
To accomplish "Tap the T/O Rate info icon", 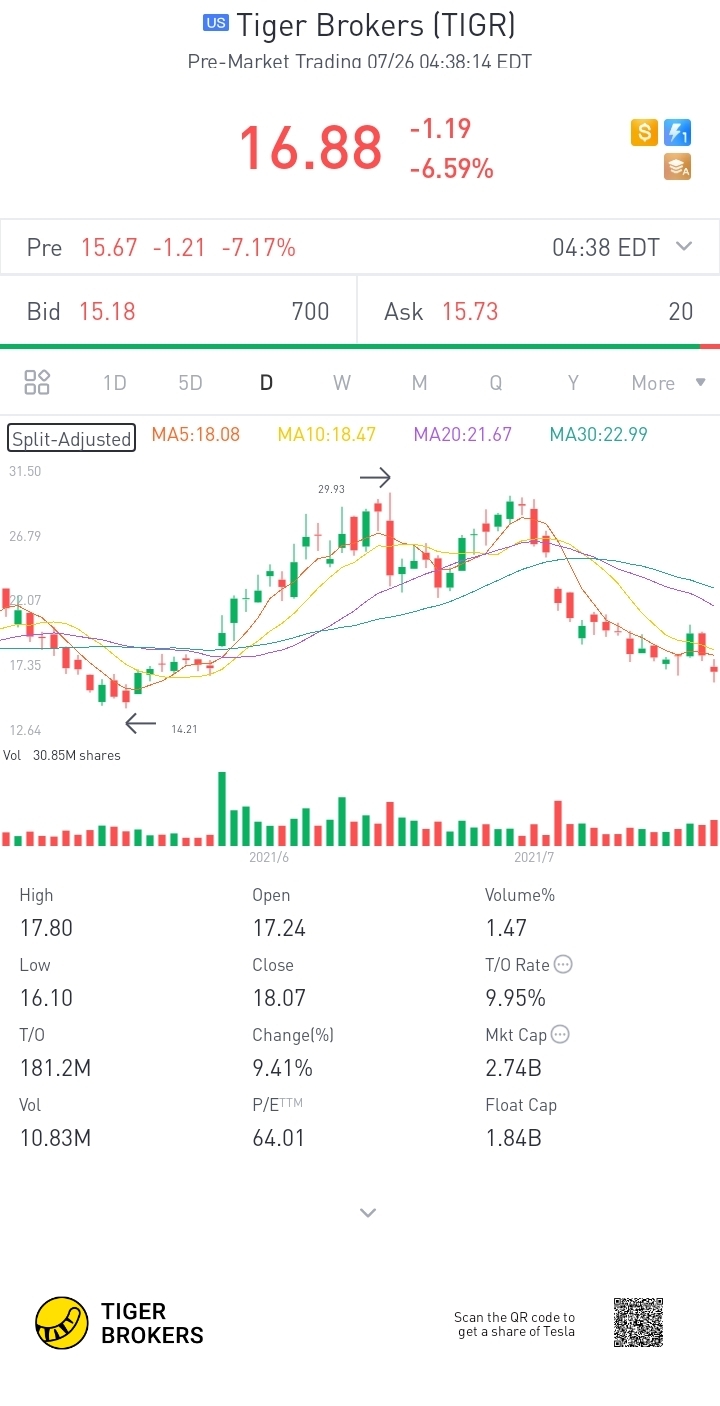I will click(563, 965).
